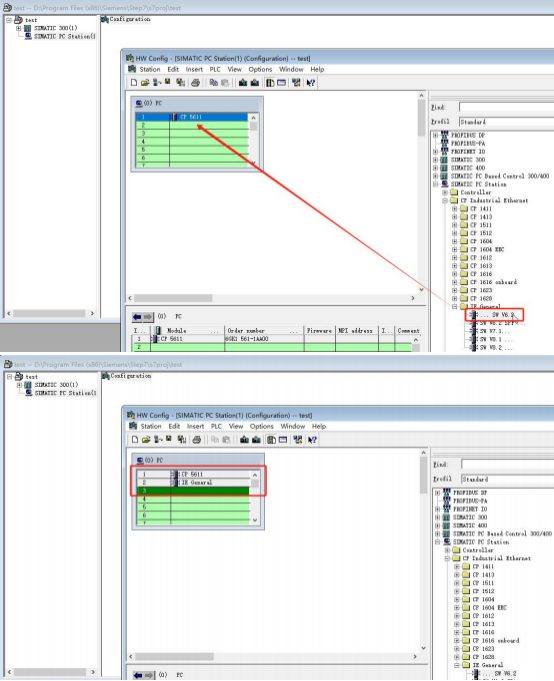Image resolution: width=554 pixels, height=681 pixels.
Task: Click the Module column header
Action: click(187, 331)
